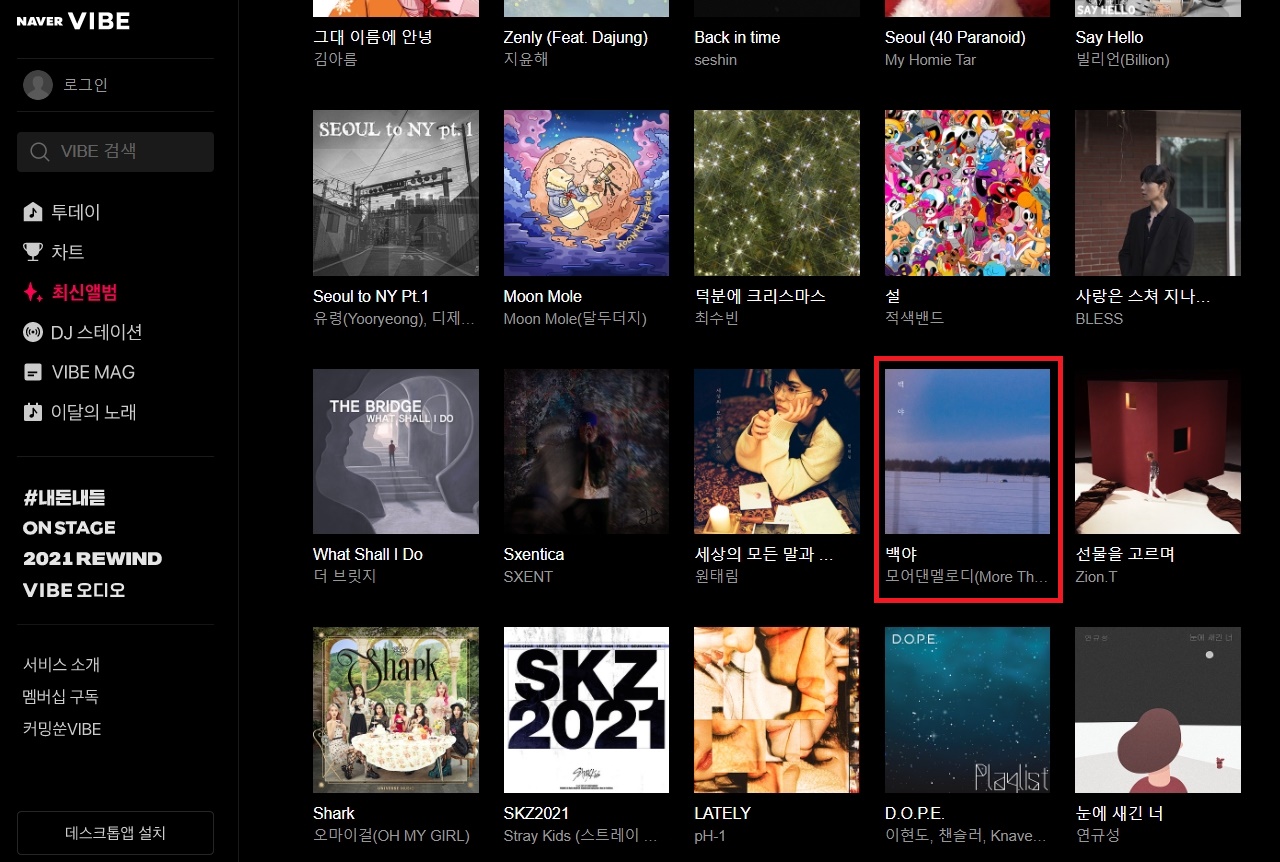This screenshot has height=862, width=1280.
Task: Open 2021 REWIND from the sidebar
Action: coord(92,559)
